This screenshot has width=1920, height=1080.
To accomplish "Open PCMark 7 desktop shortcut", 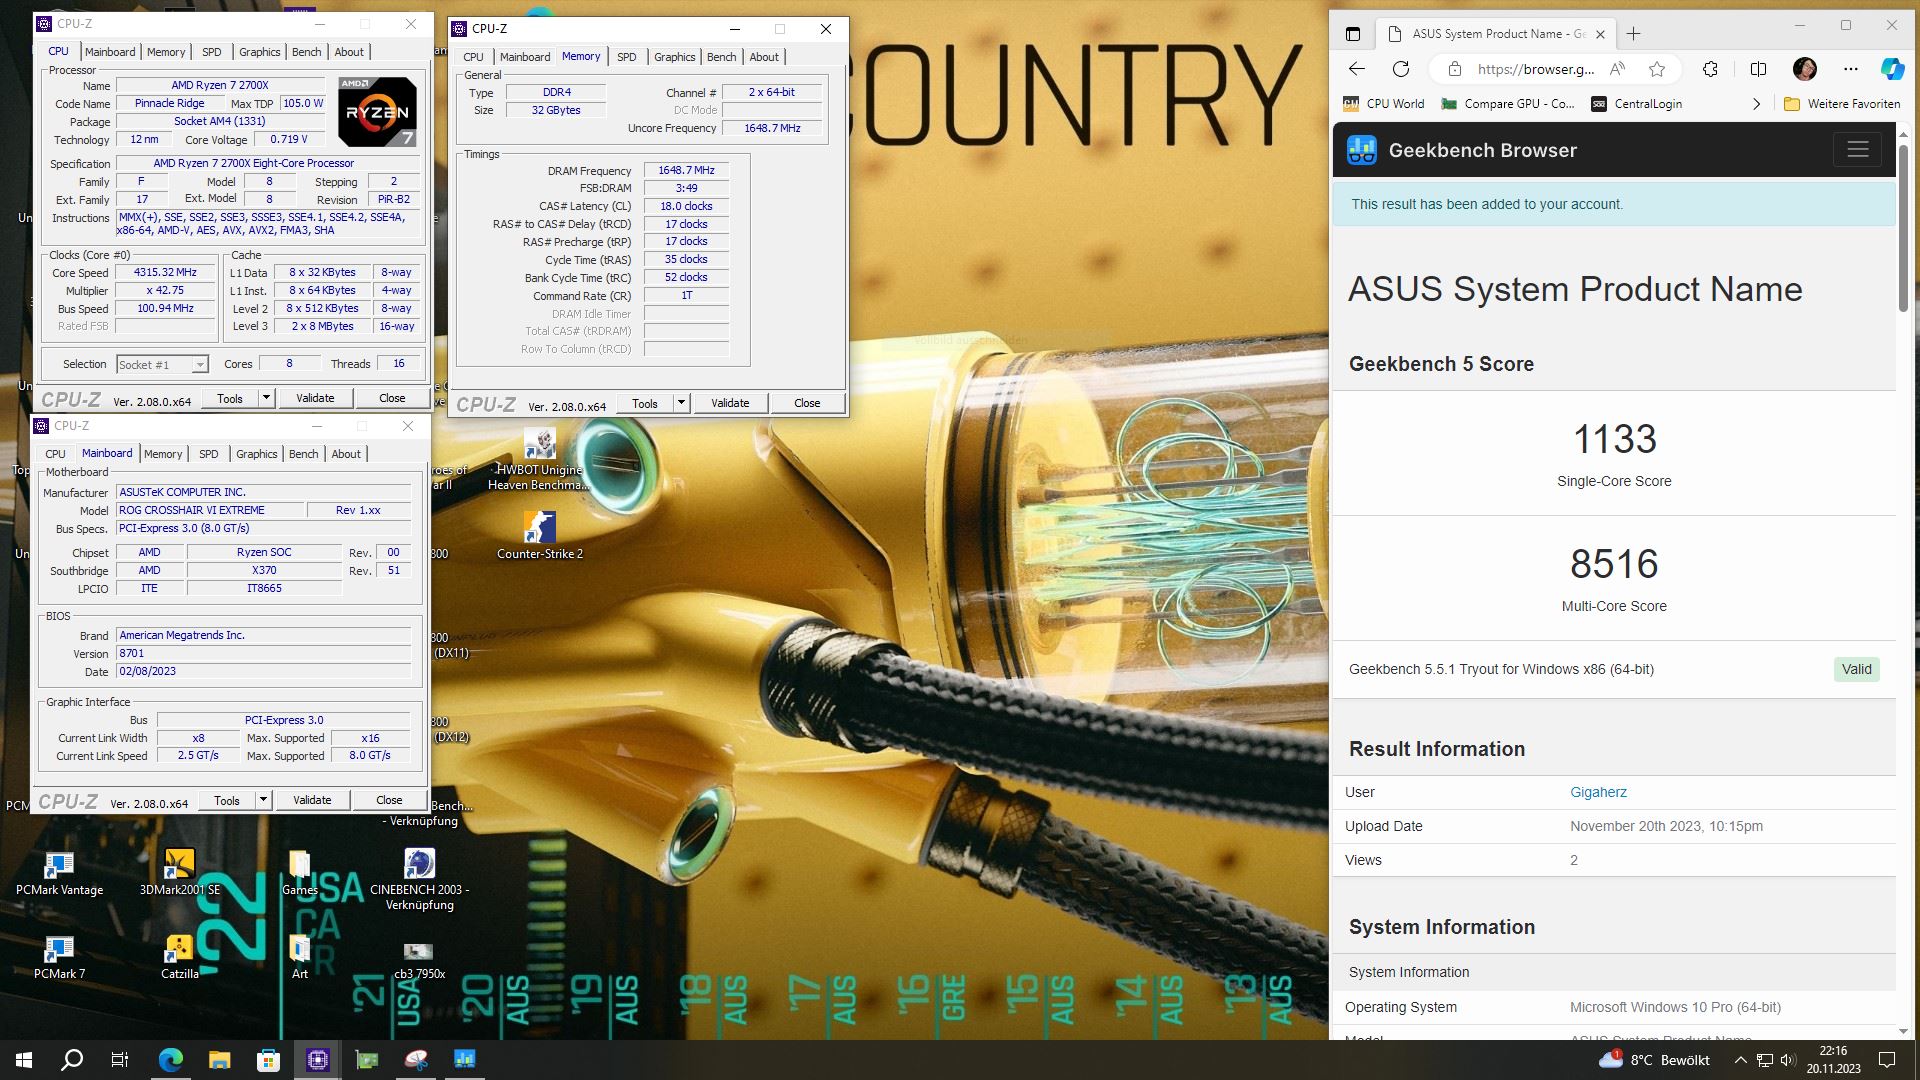I will coord(59,957).
